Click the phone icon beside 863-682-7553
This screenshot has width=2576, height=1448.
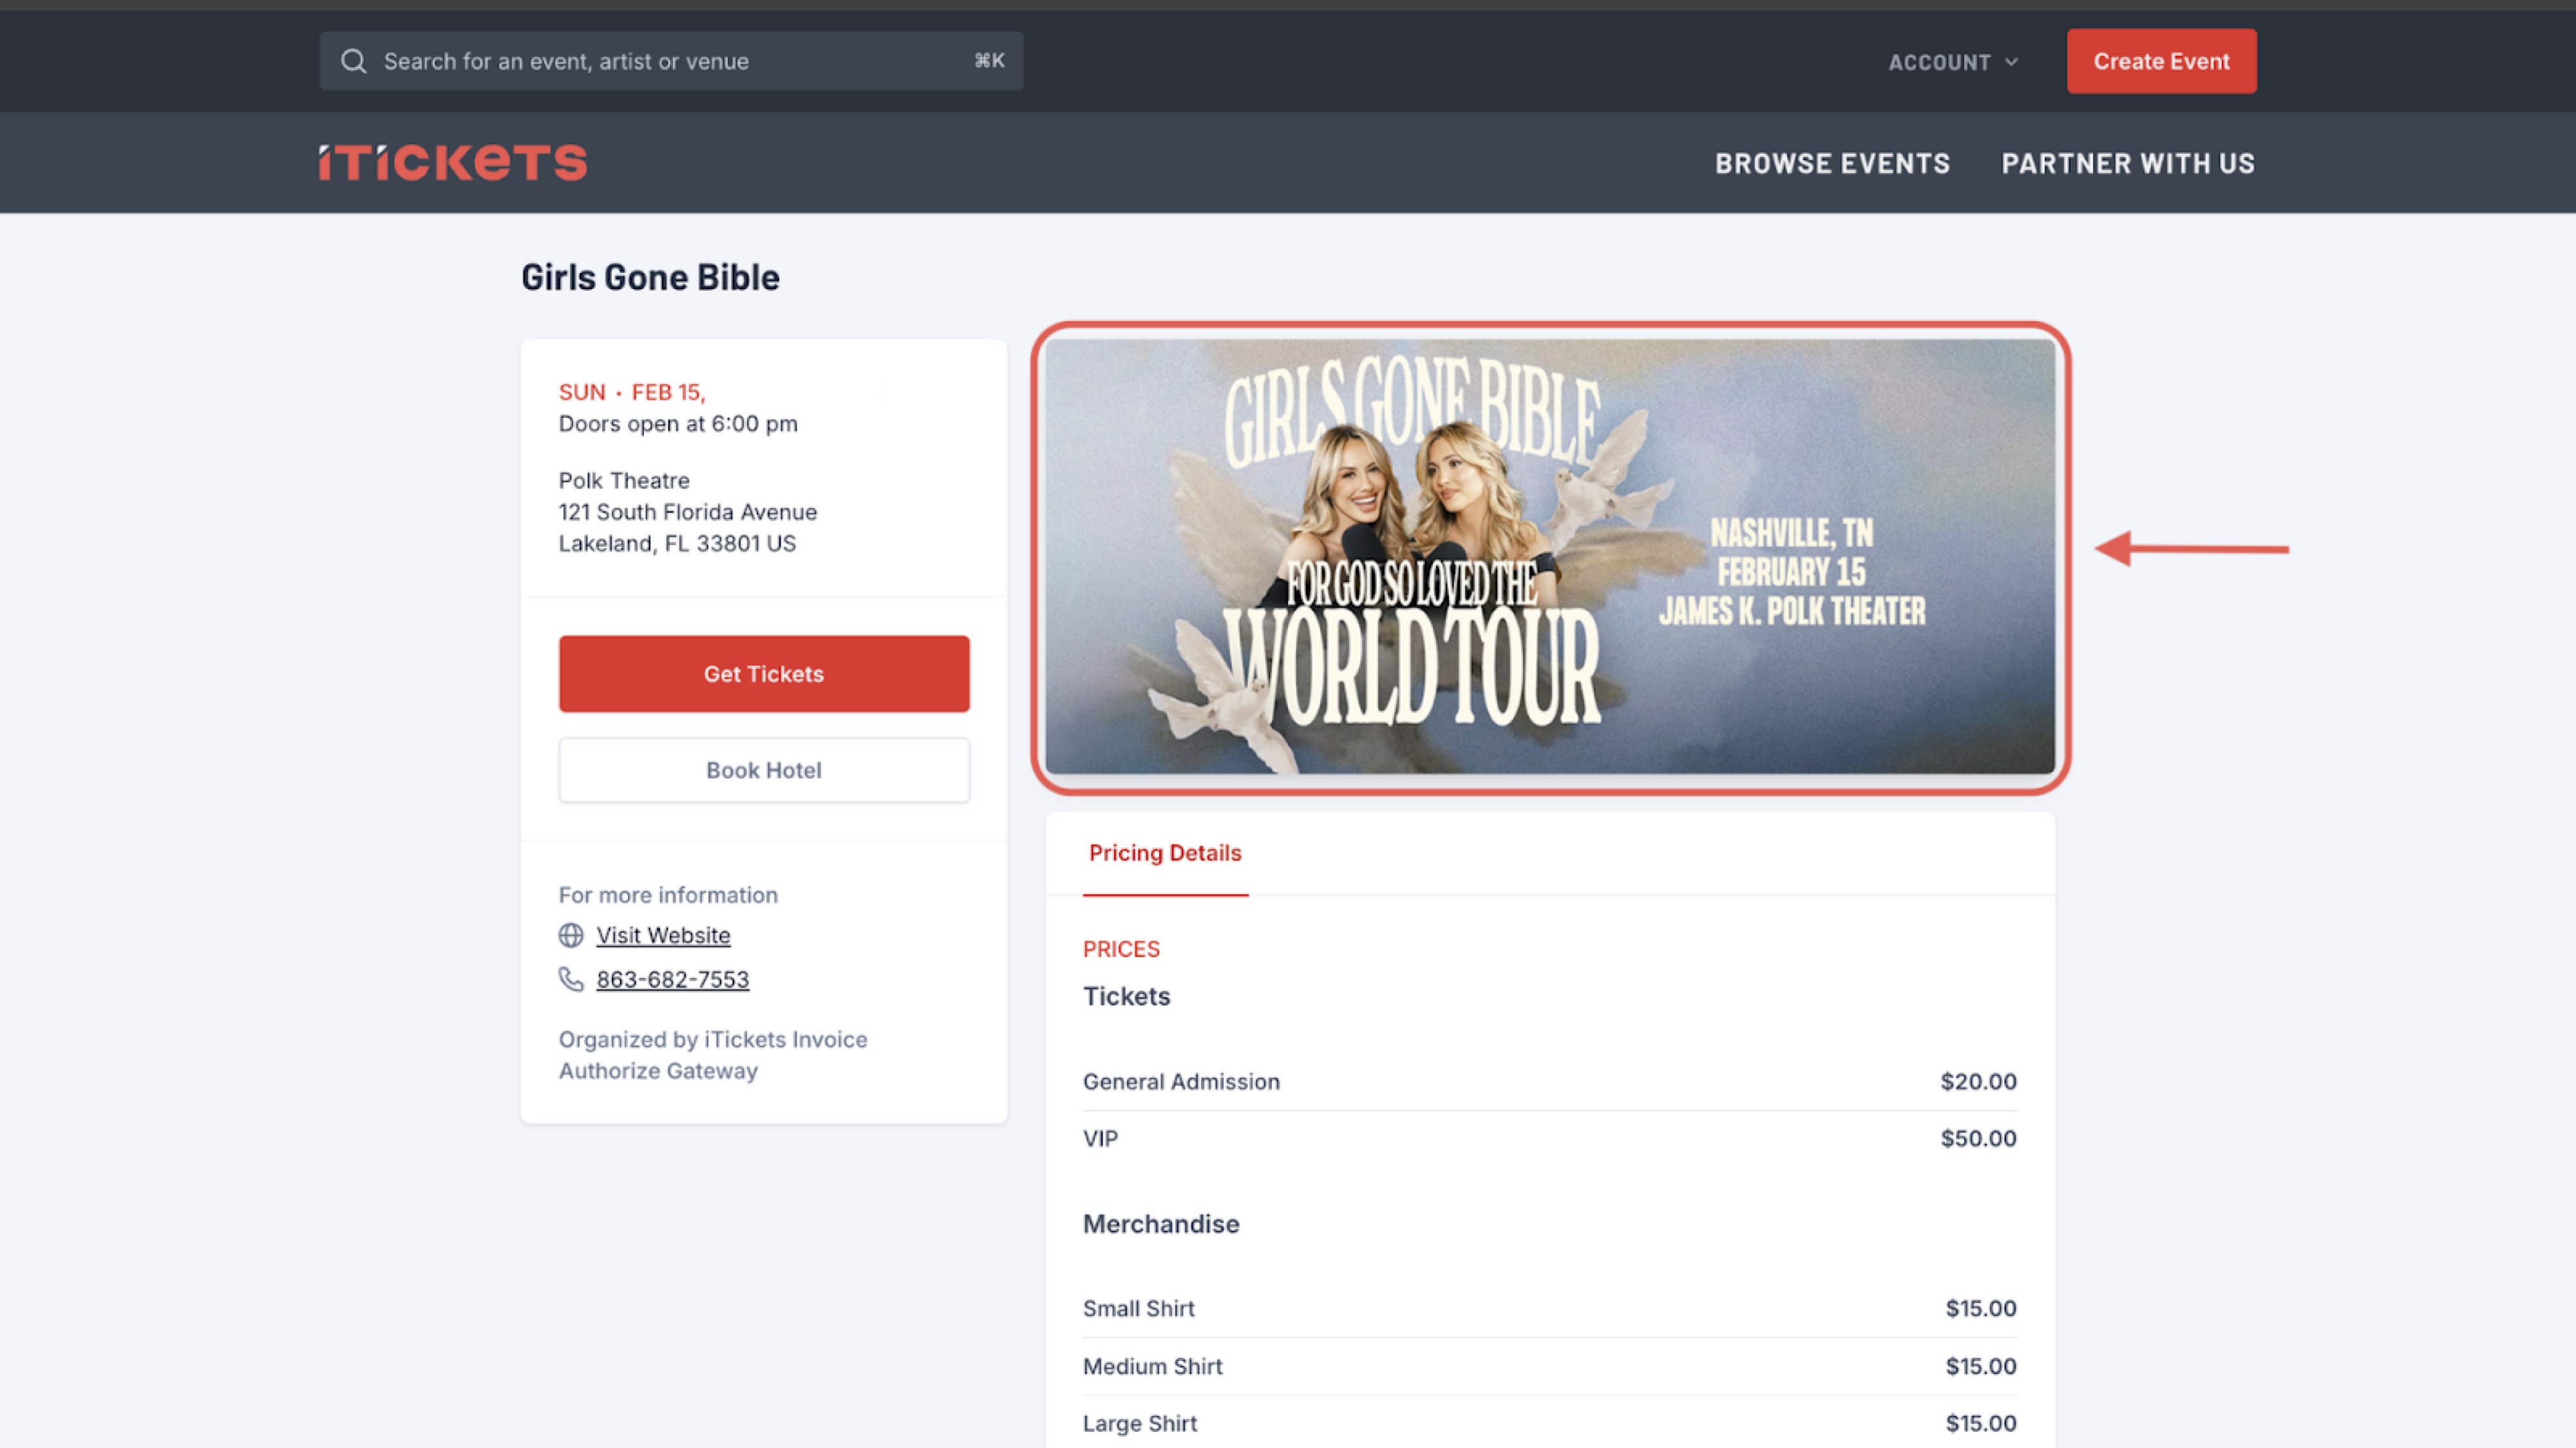[x=571, y=979]
